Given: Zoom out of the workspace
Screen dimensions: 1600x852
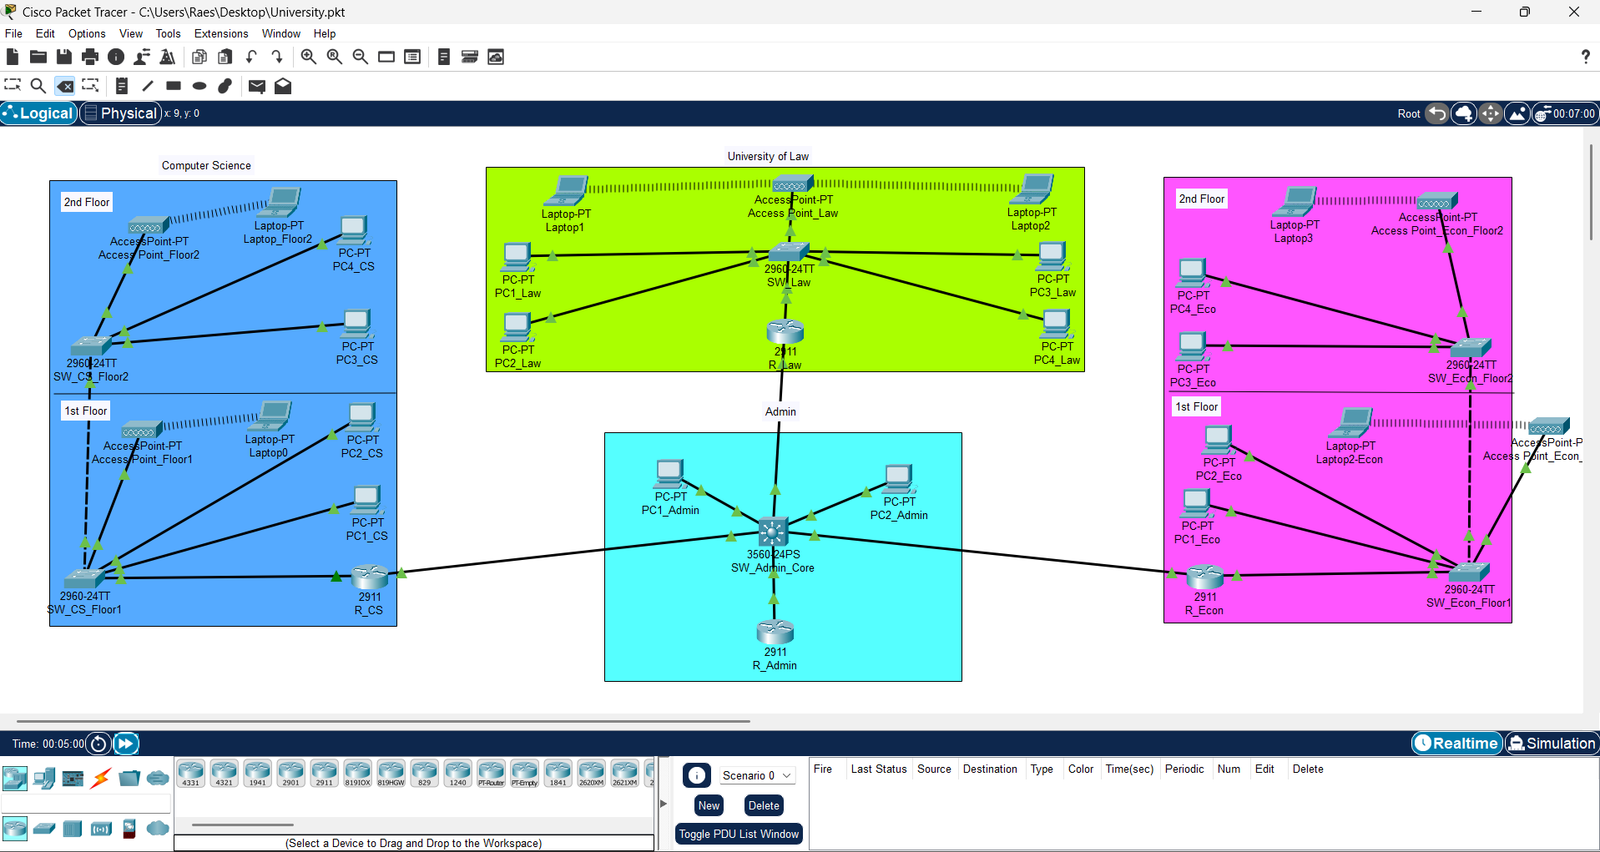Looking at the screenshot, I should coord(360,57).
